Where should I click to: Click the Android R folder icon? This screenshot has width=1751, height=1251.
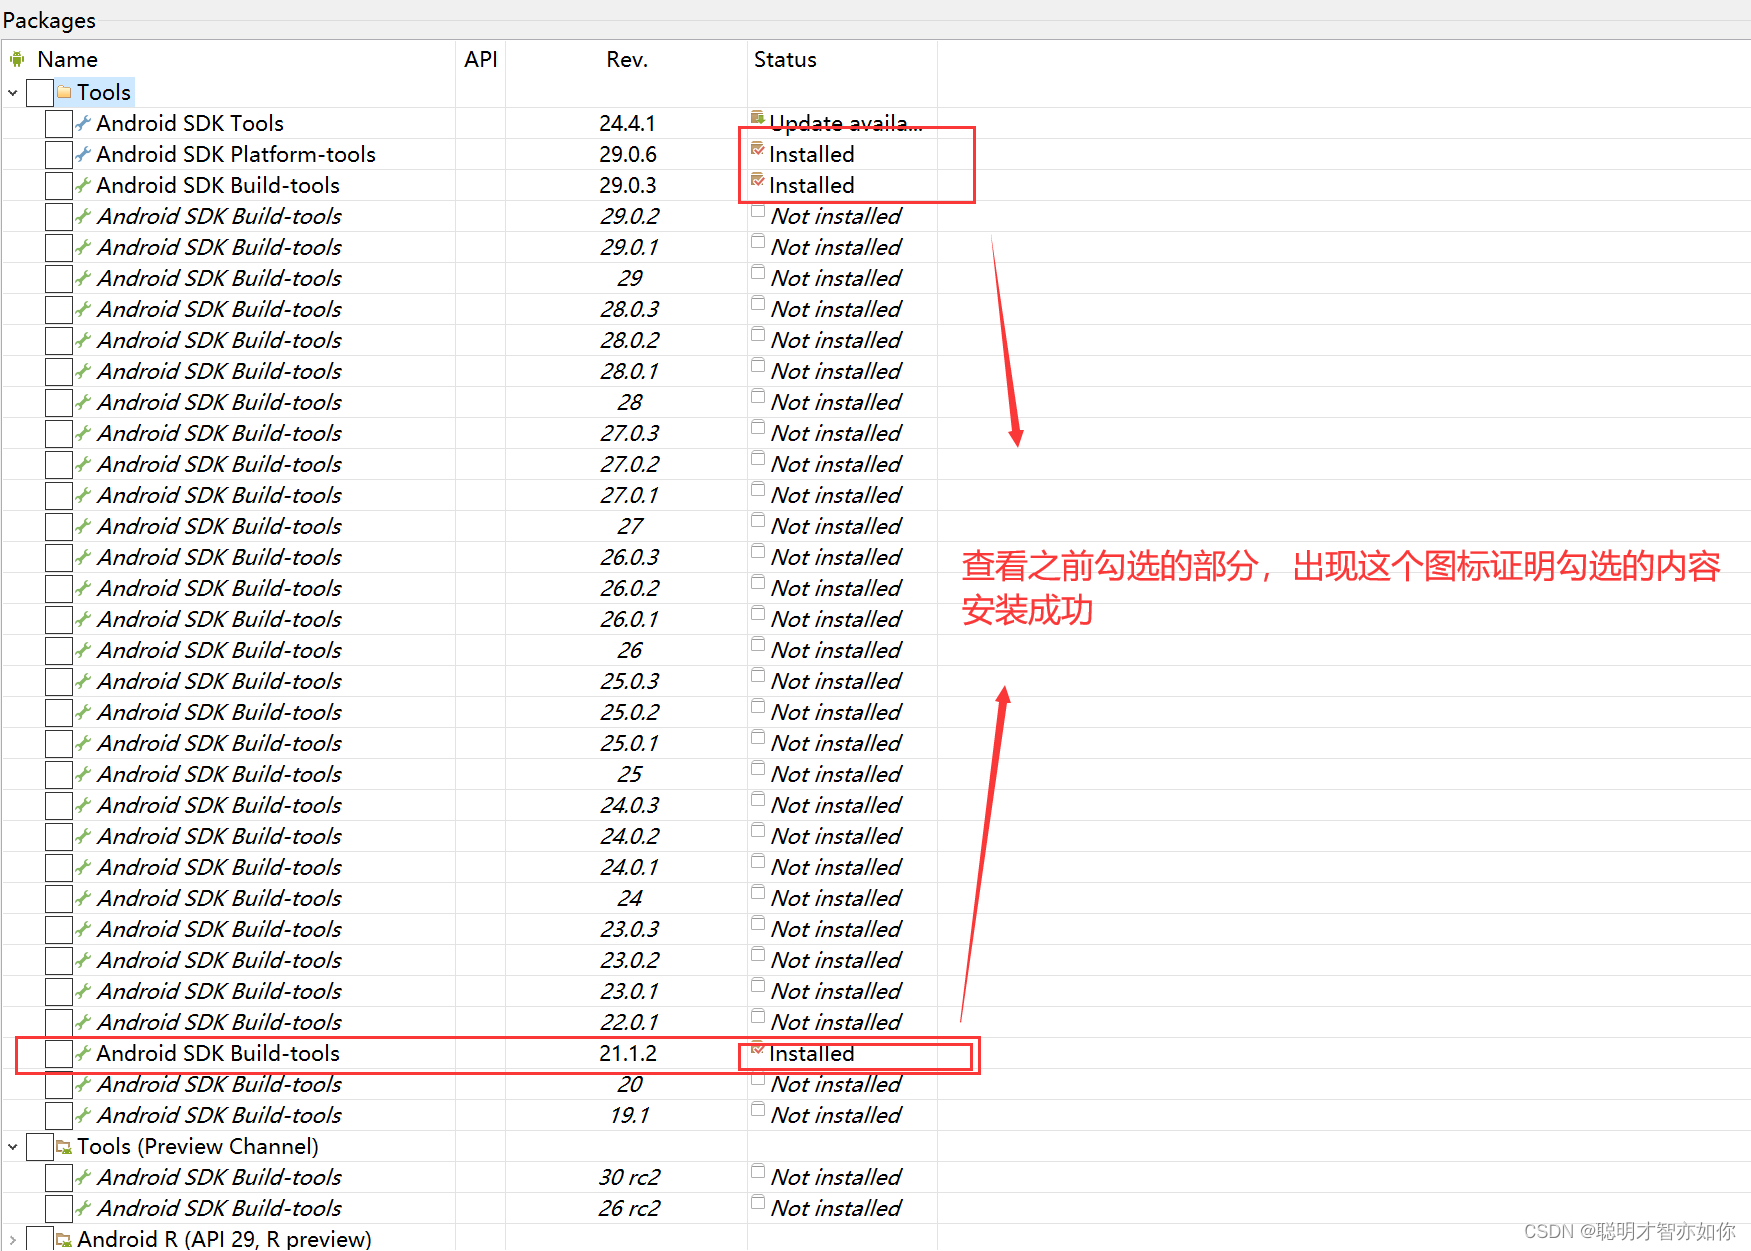[64, 1239]
